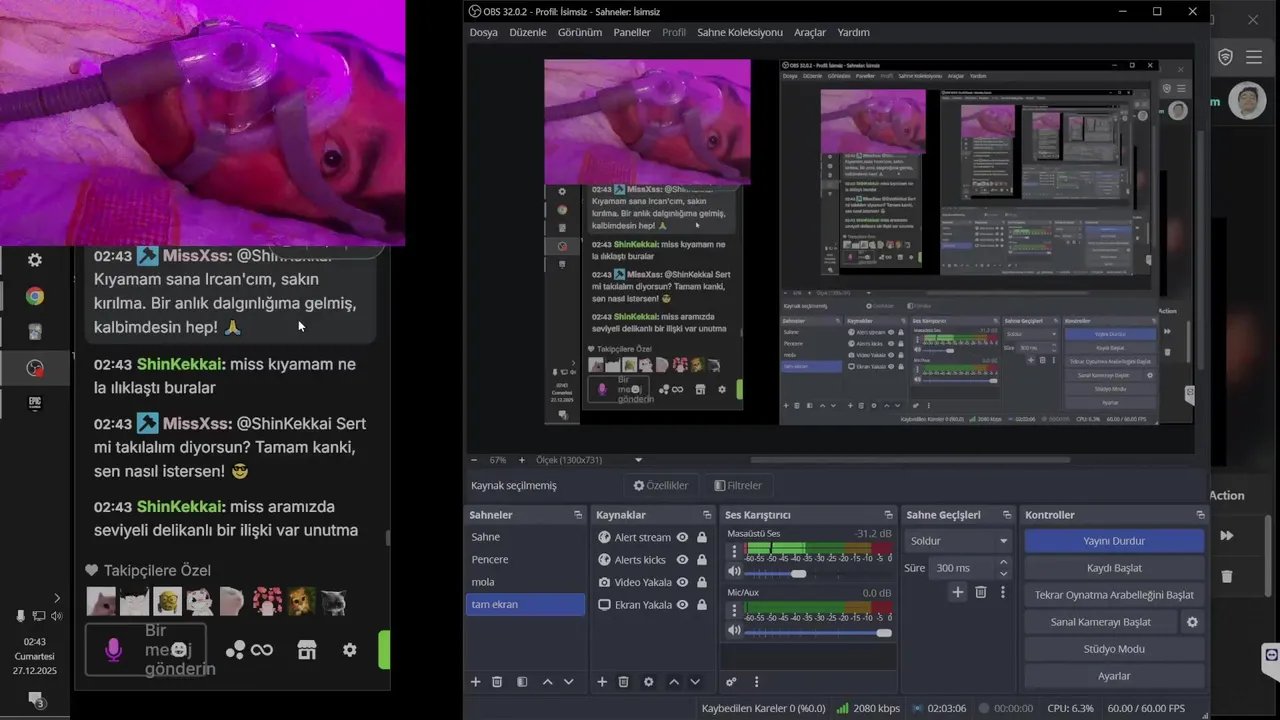Open the Sahne Koleksiyonu menu
The image size is (1280, 720).
pos(740,32)
